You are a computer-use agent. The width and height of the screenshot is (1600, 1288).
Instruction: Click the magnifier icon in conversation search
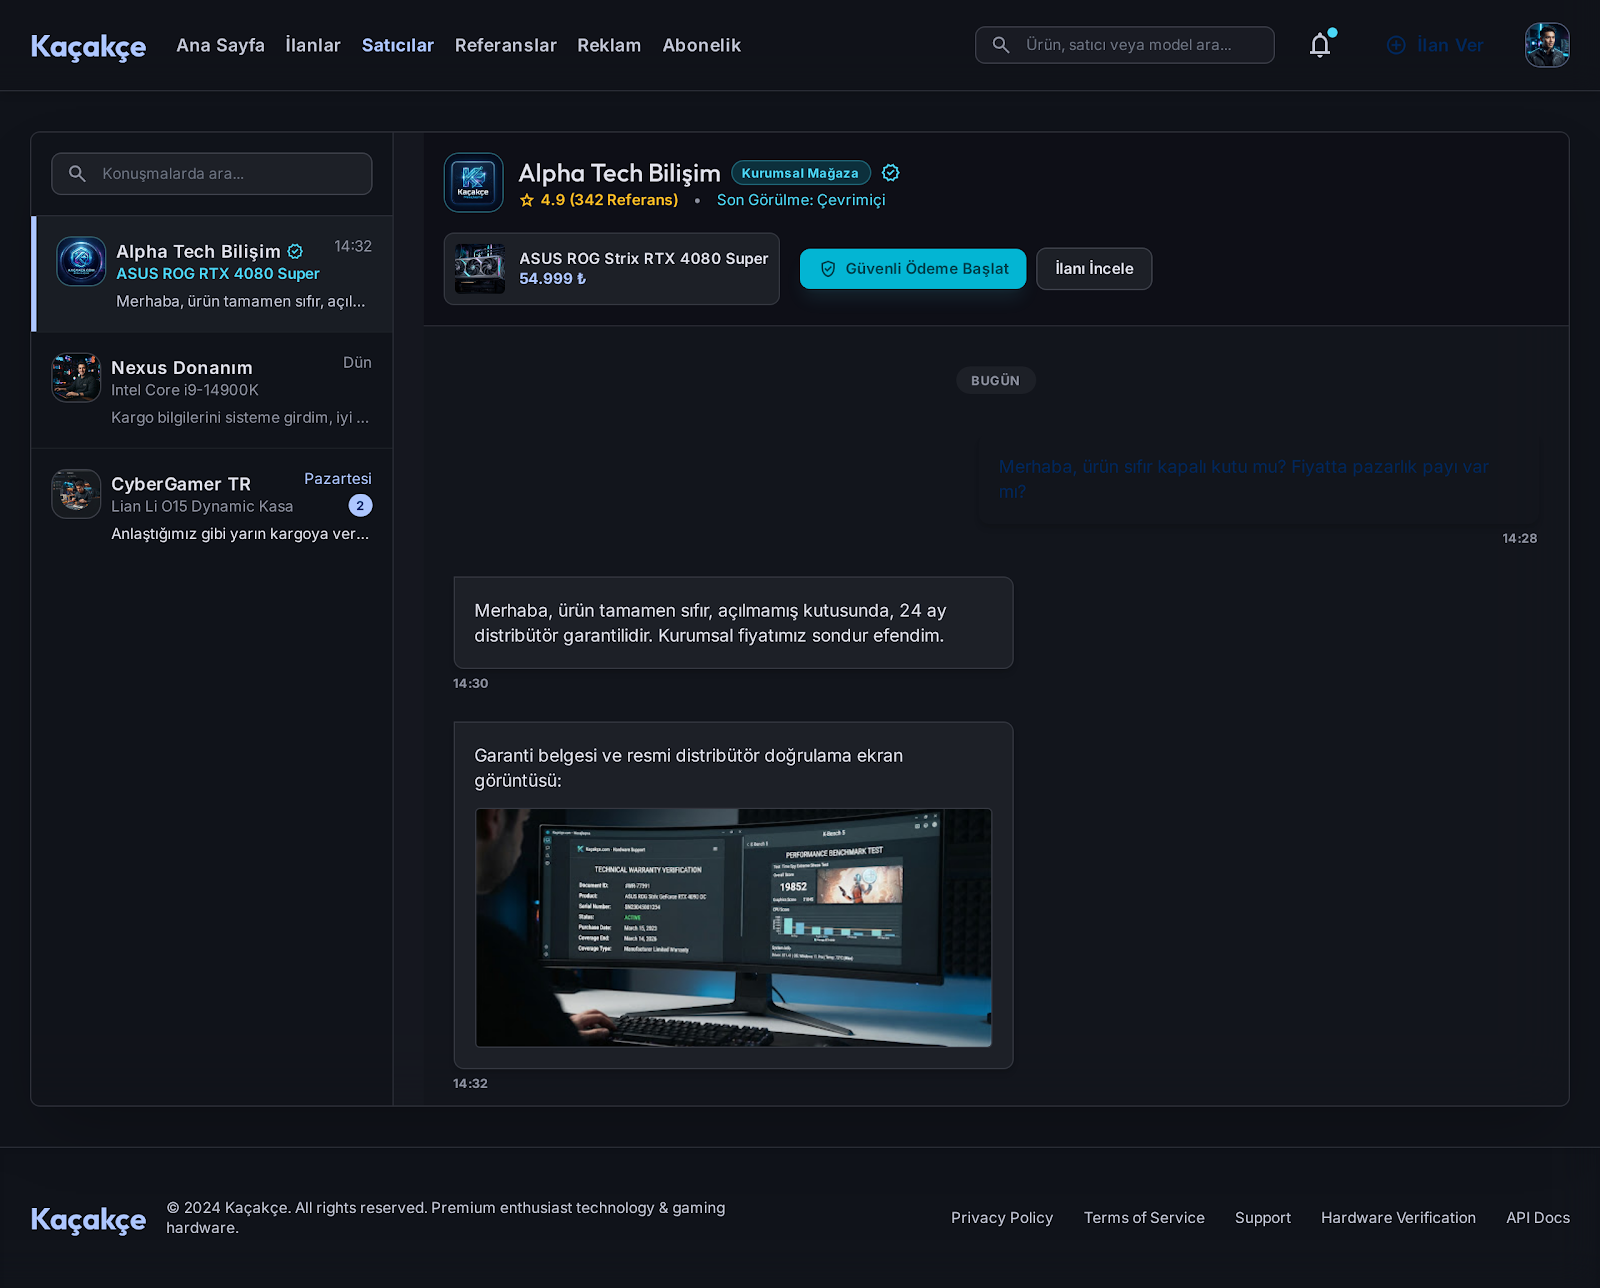pyautogui.click(x=77, y=174)
